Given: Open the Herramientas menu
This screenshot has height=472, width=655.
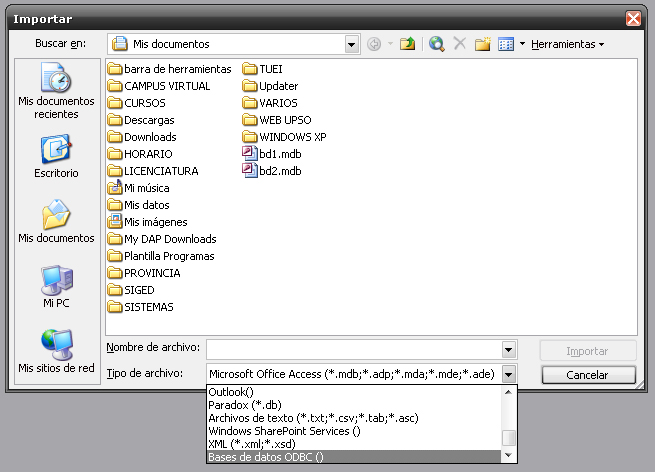Looking at the screenshot, I should pyautogui.click(x=567, y=44).
